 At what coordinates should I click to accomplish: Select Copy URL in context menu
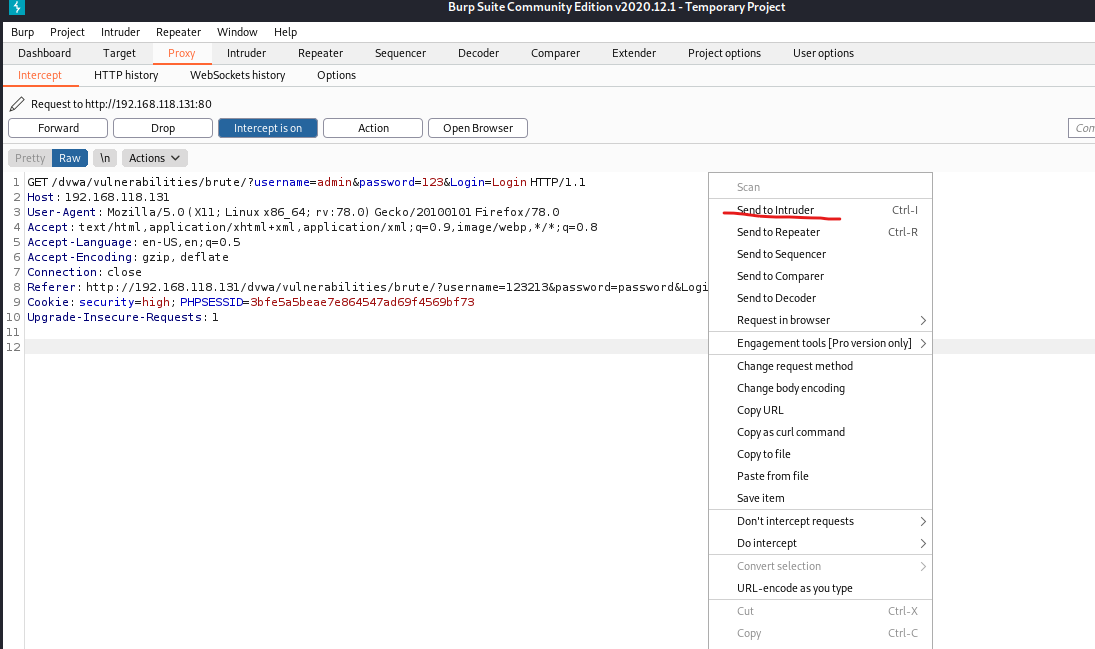821,410
